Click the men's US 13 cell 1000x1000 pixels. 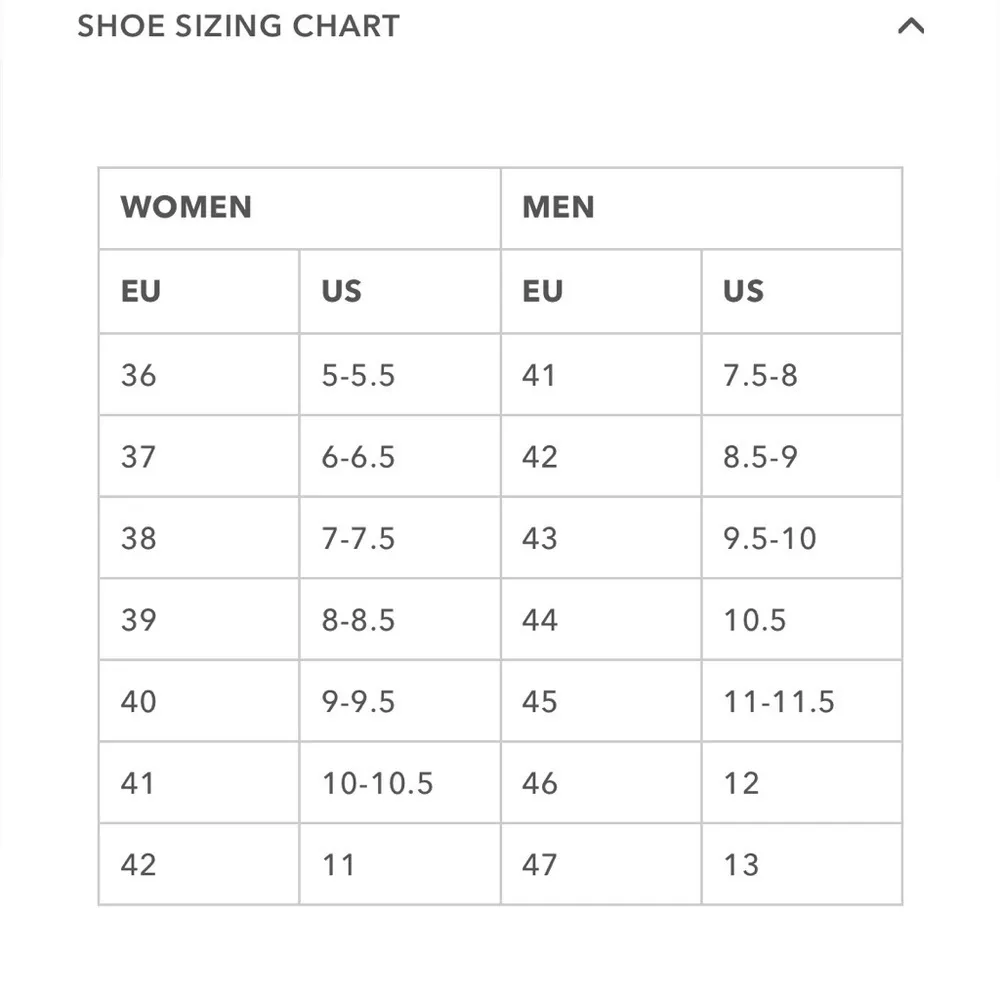pyautogui.click(x=741, y=865)
